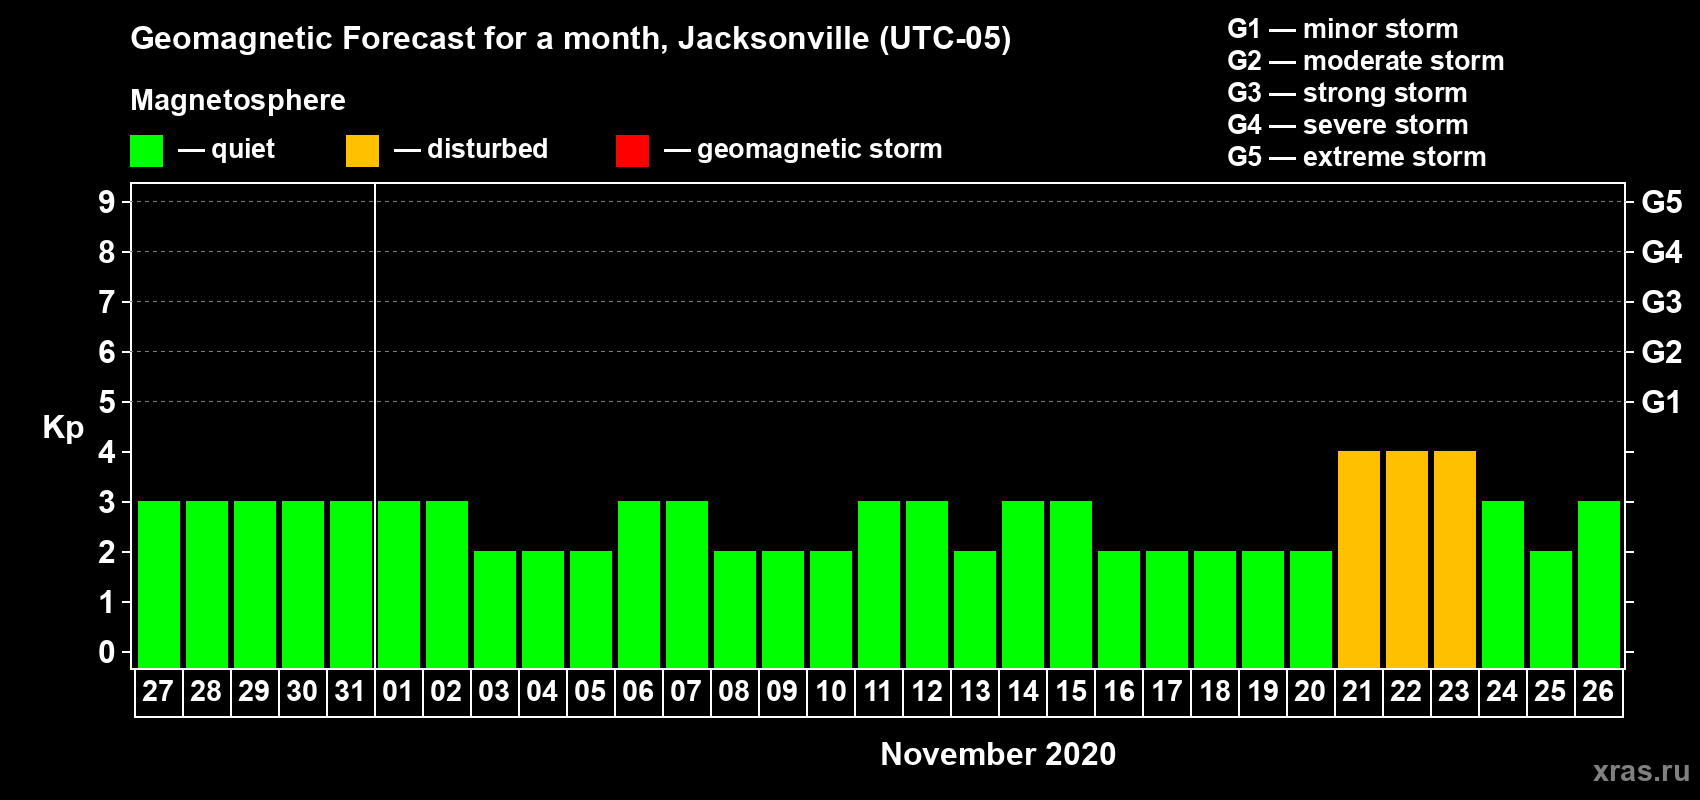Click the 'G2 — moderate storm' legend line

(1365, 61)
